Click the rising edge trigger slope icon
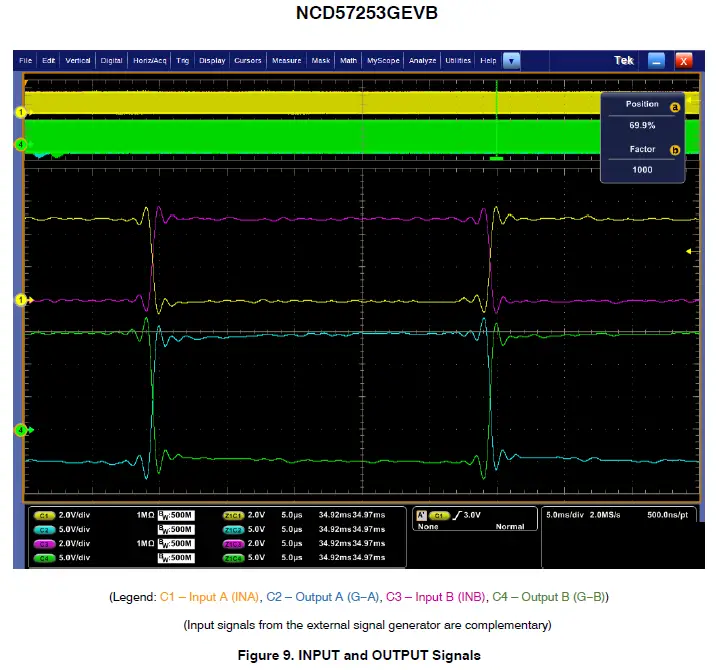 456,515
